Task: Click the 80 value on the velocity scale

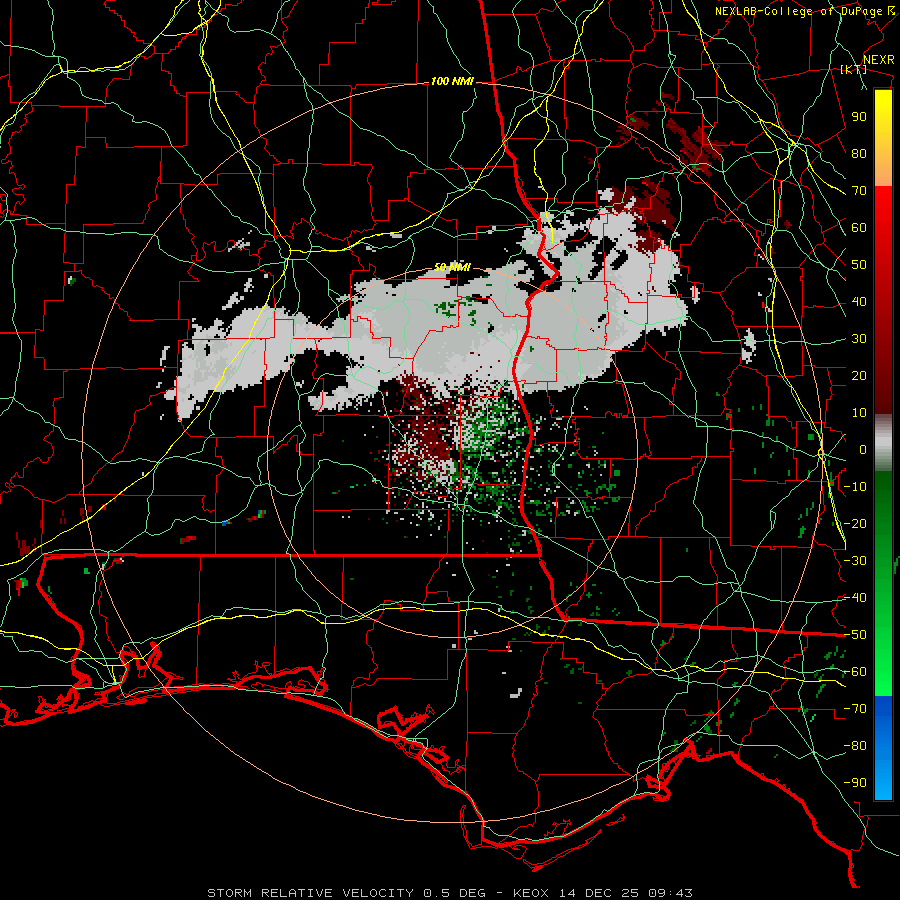Action: click(x=859, y=153)
